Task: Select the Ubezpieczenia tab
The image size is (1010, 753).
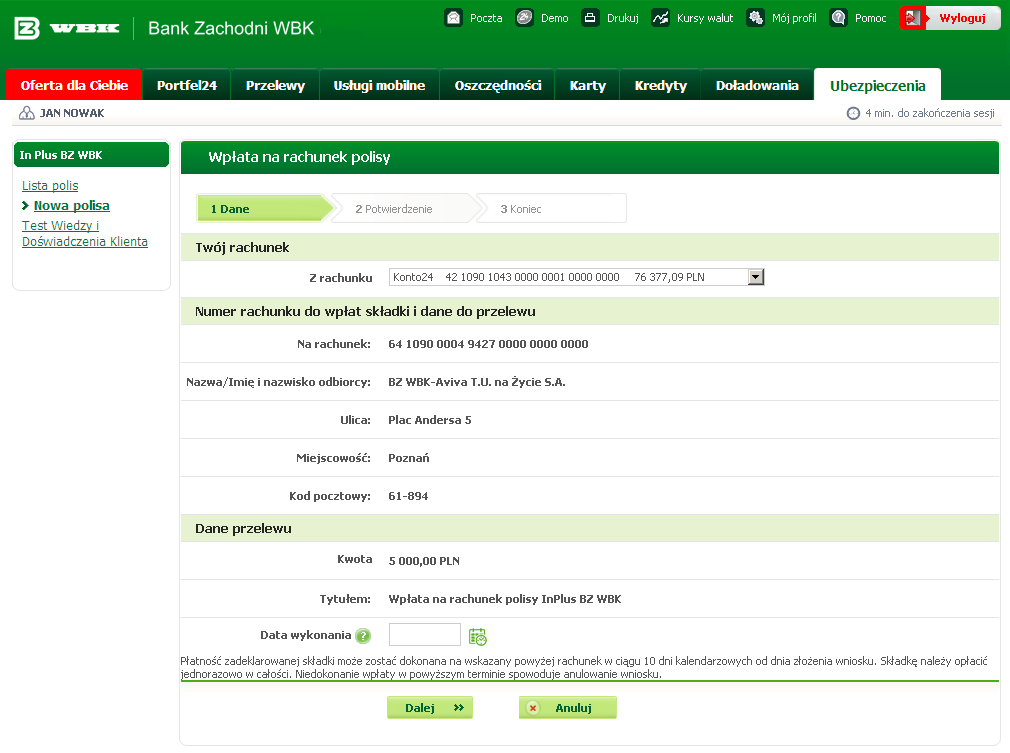Action: click(x=877, y=85)
